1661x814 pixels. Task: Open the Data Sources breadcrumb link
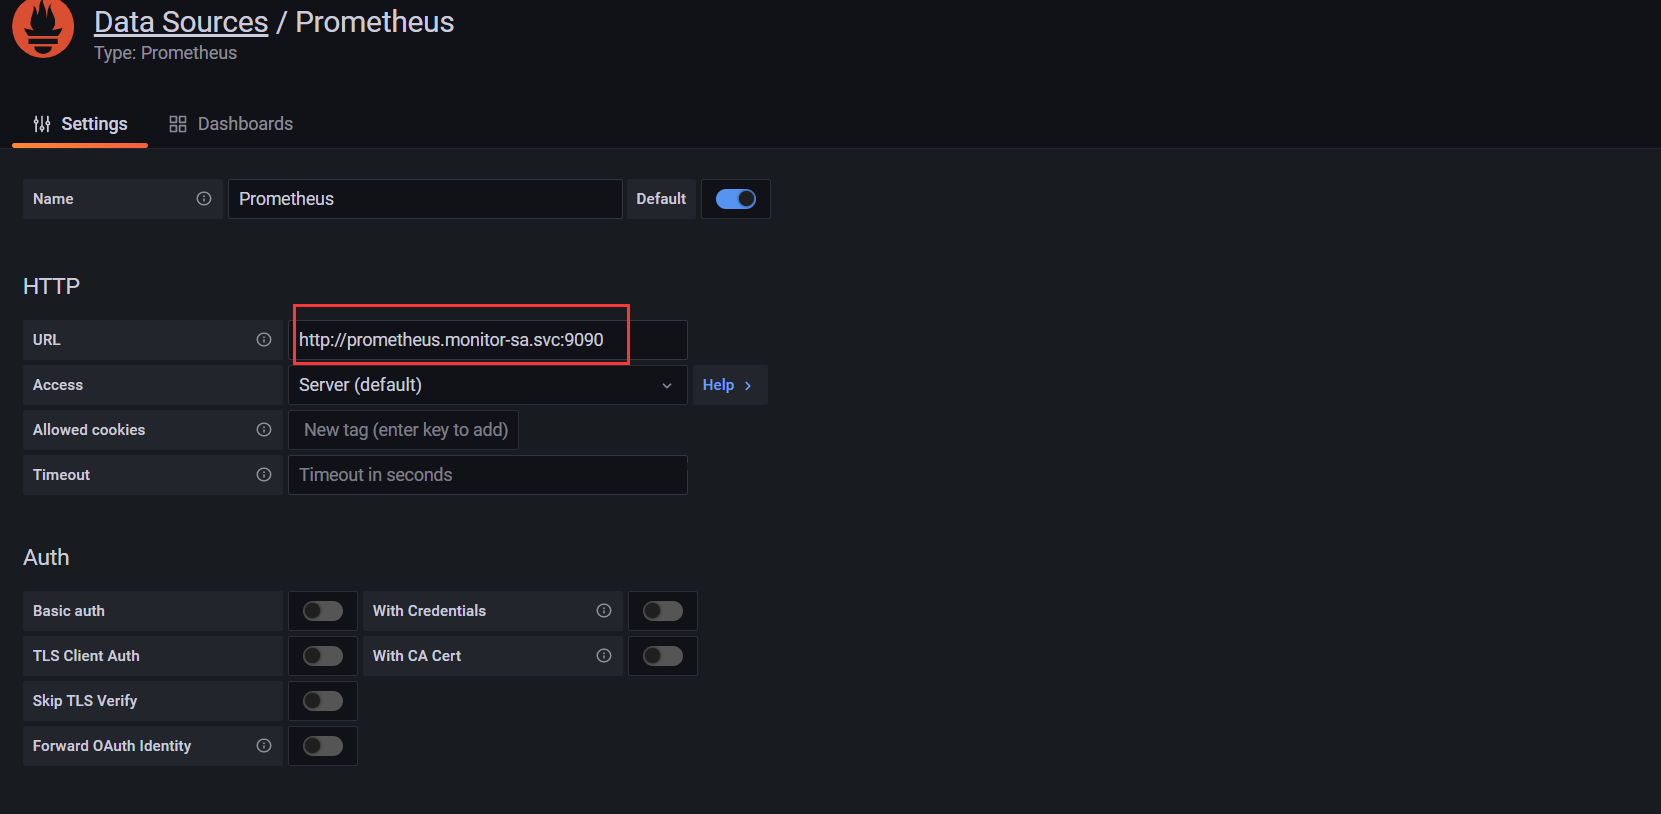click(181, 22)
